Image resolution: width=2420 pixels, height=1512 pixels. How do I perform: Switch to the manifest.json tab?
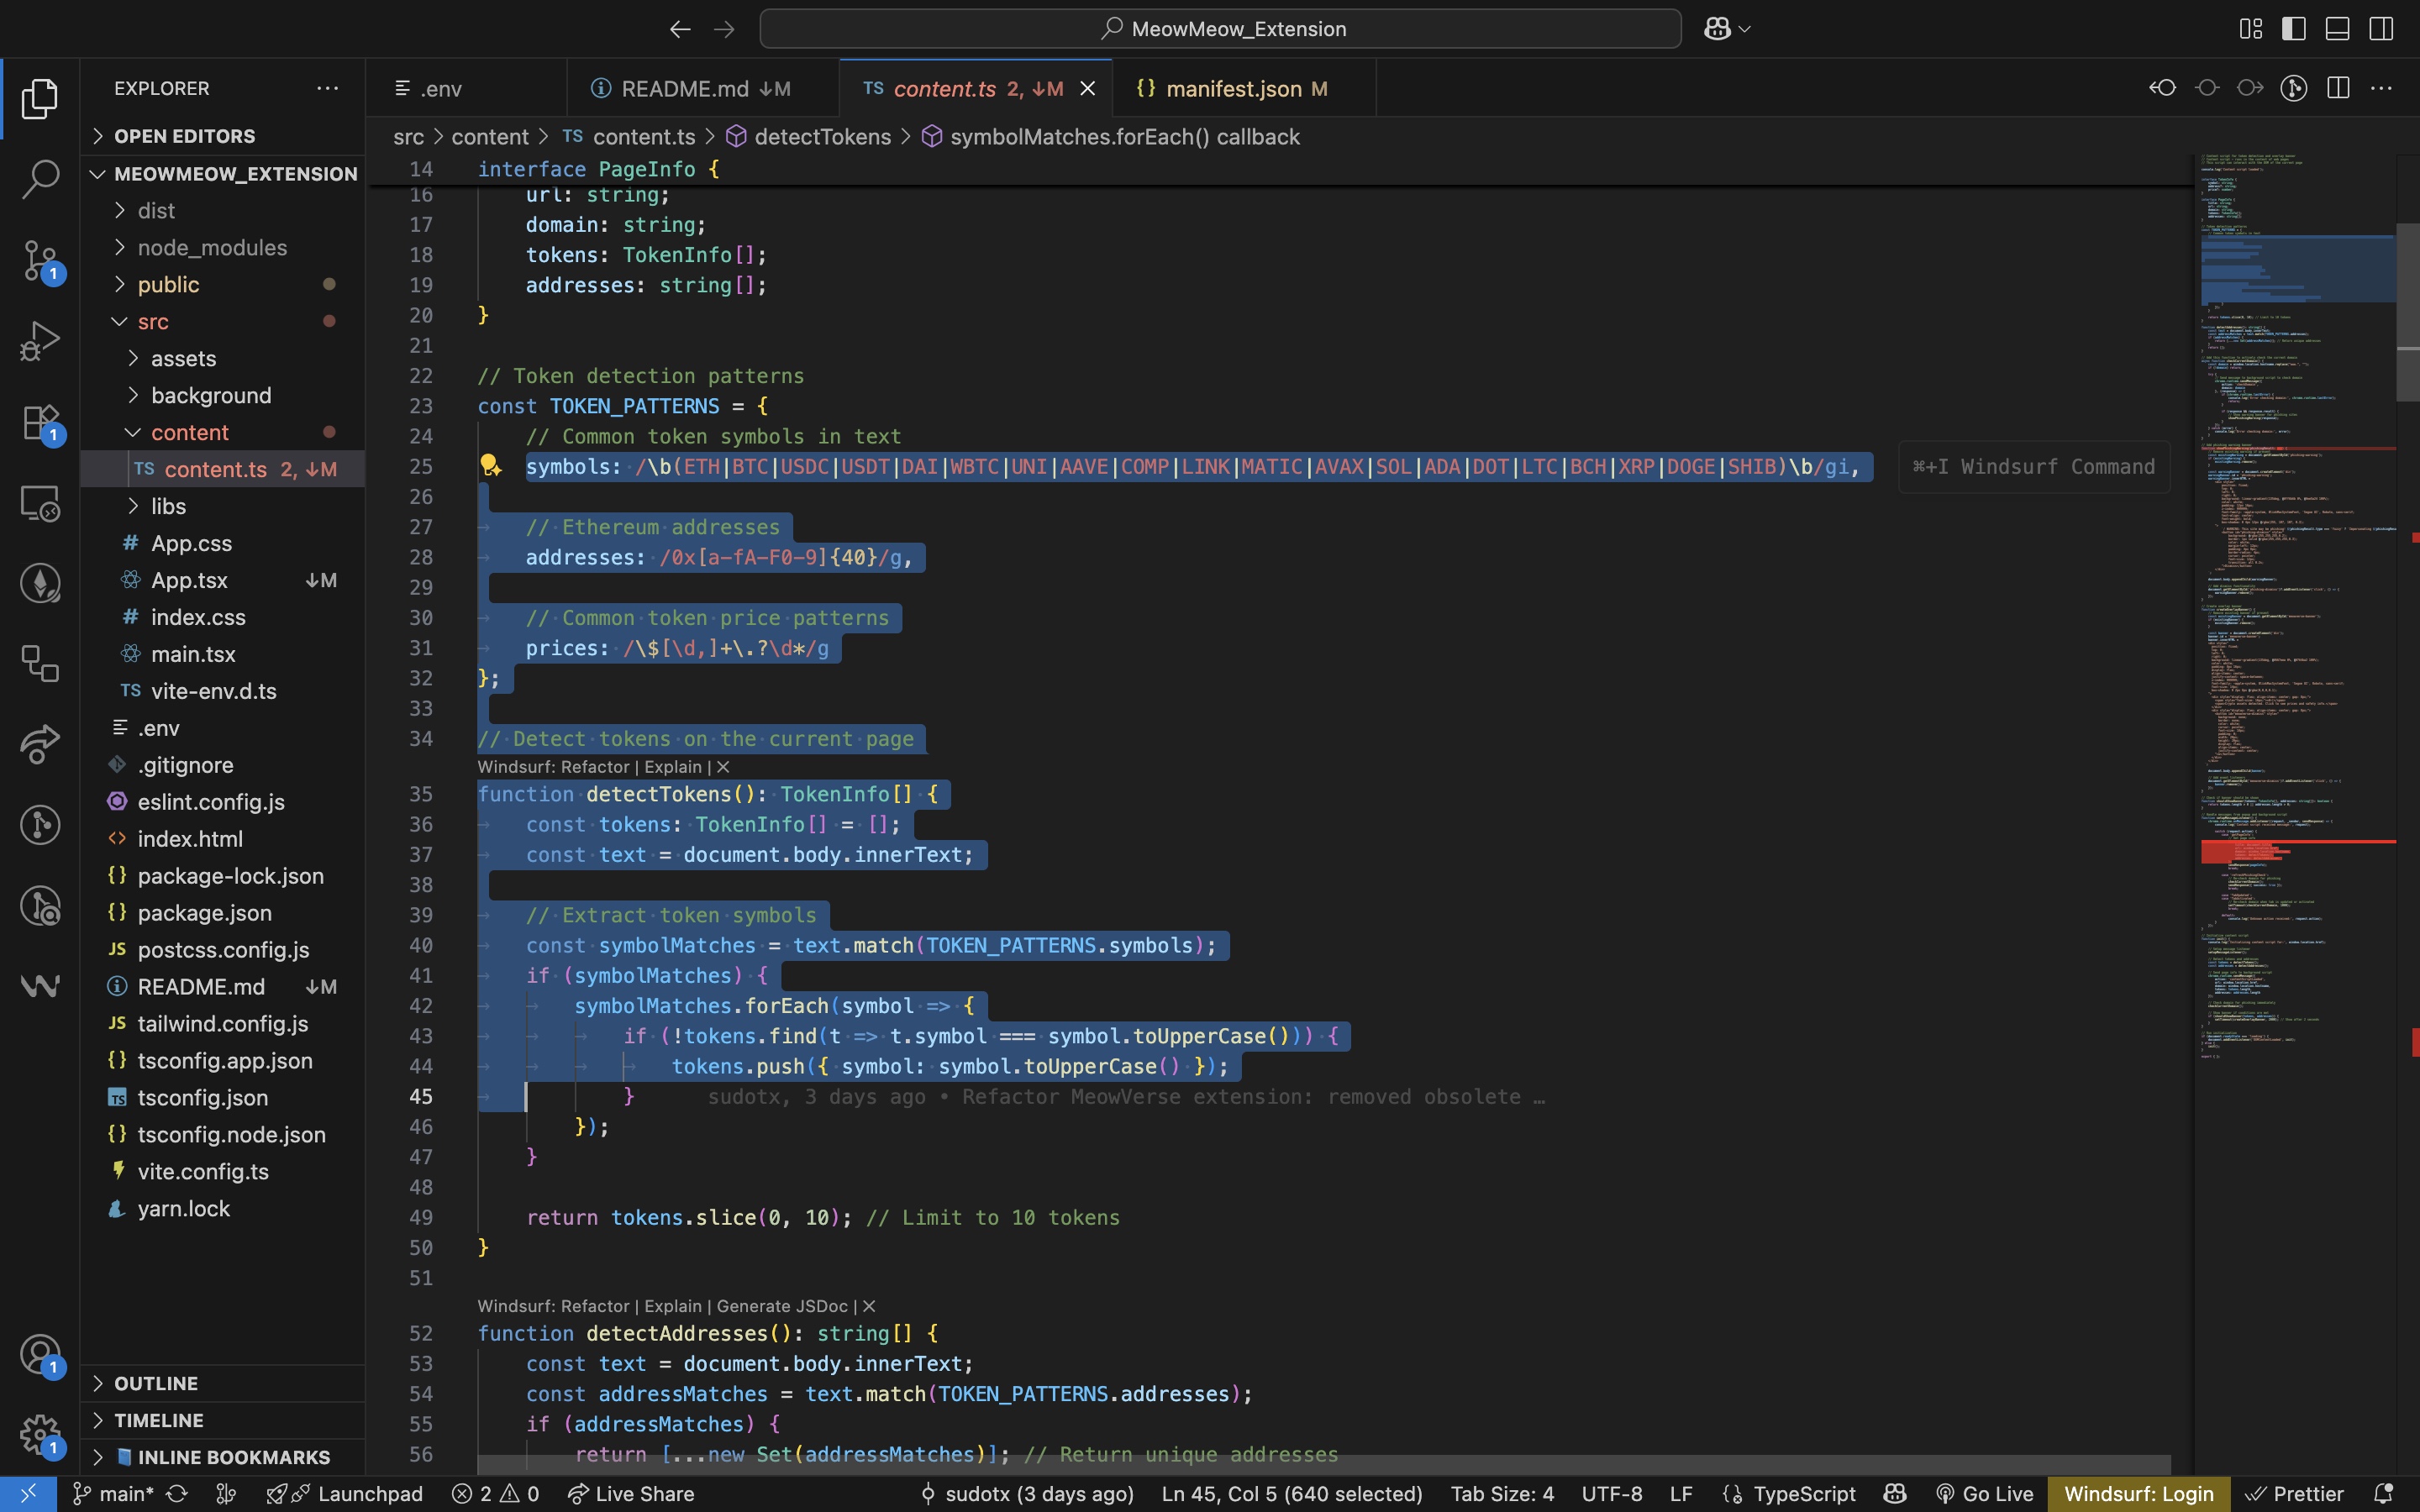click(1233, 89)
